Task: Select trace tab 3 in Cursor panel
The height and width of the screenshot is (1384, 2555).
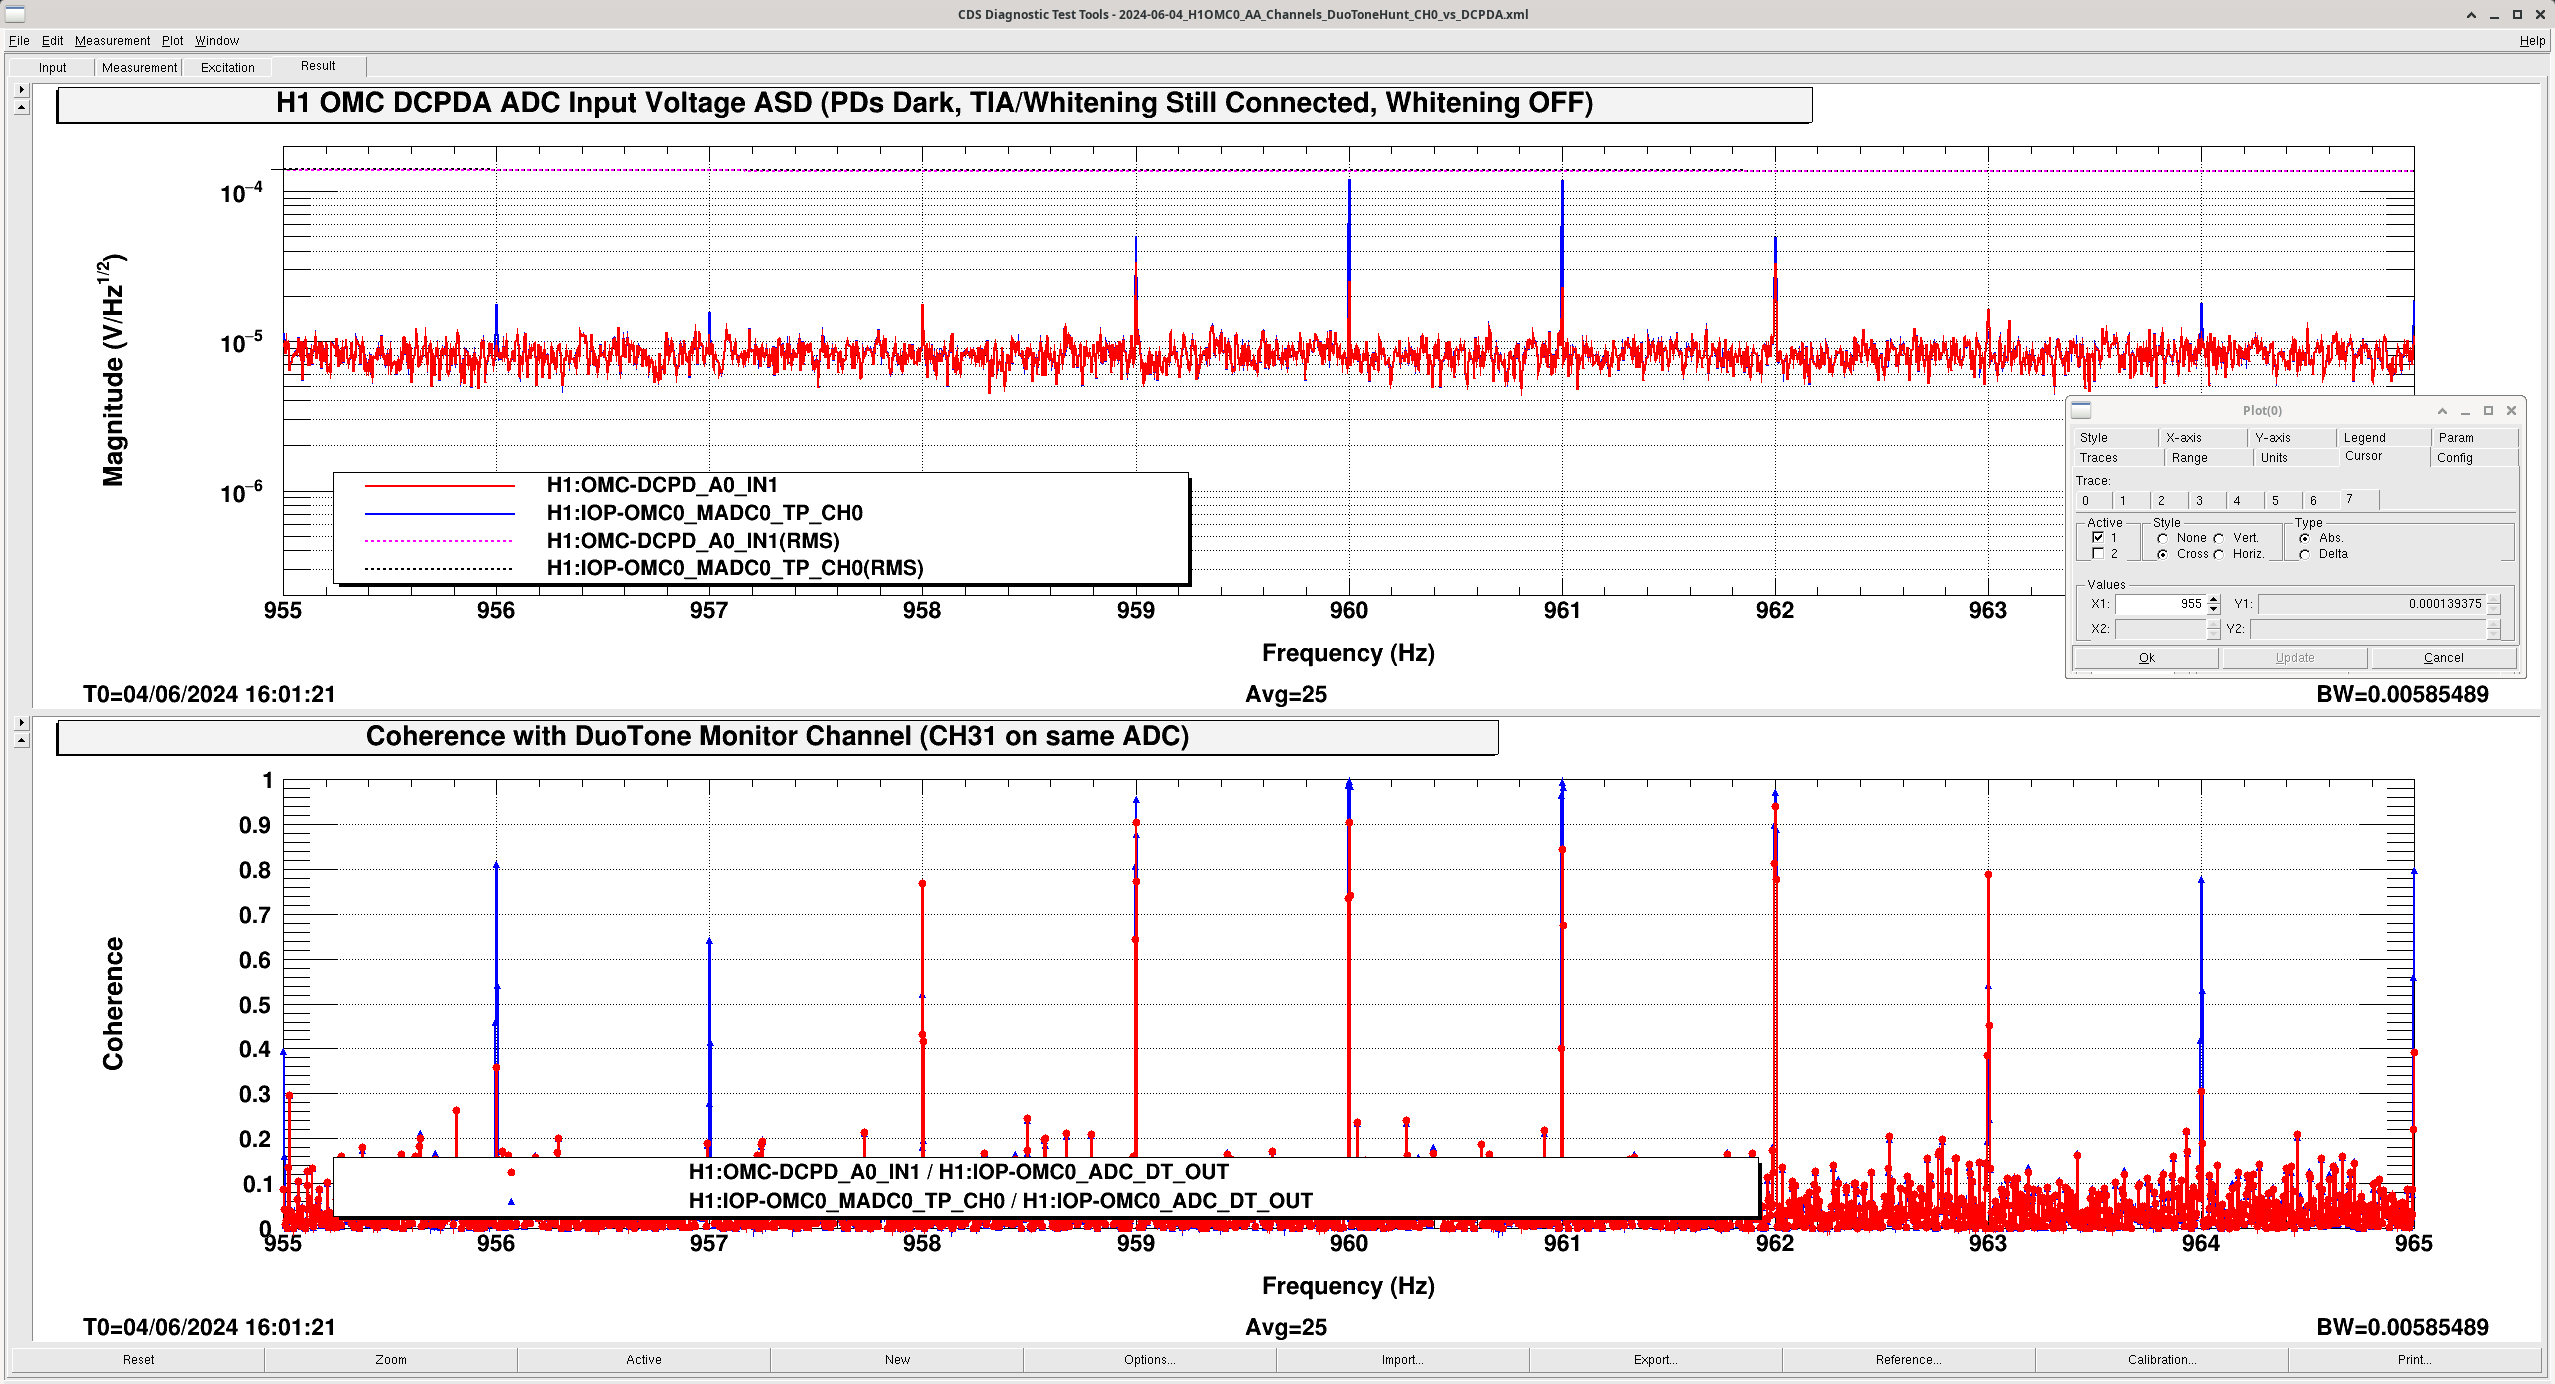Action: point(2199,500)
